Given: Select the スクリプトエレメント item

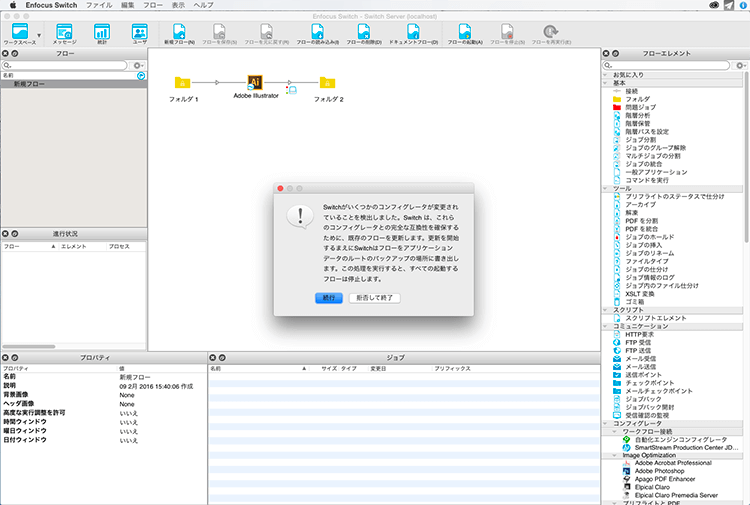Looking at the screenshot, I should coord(650,318).
